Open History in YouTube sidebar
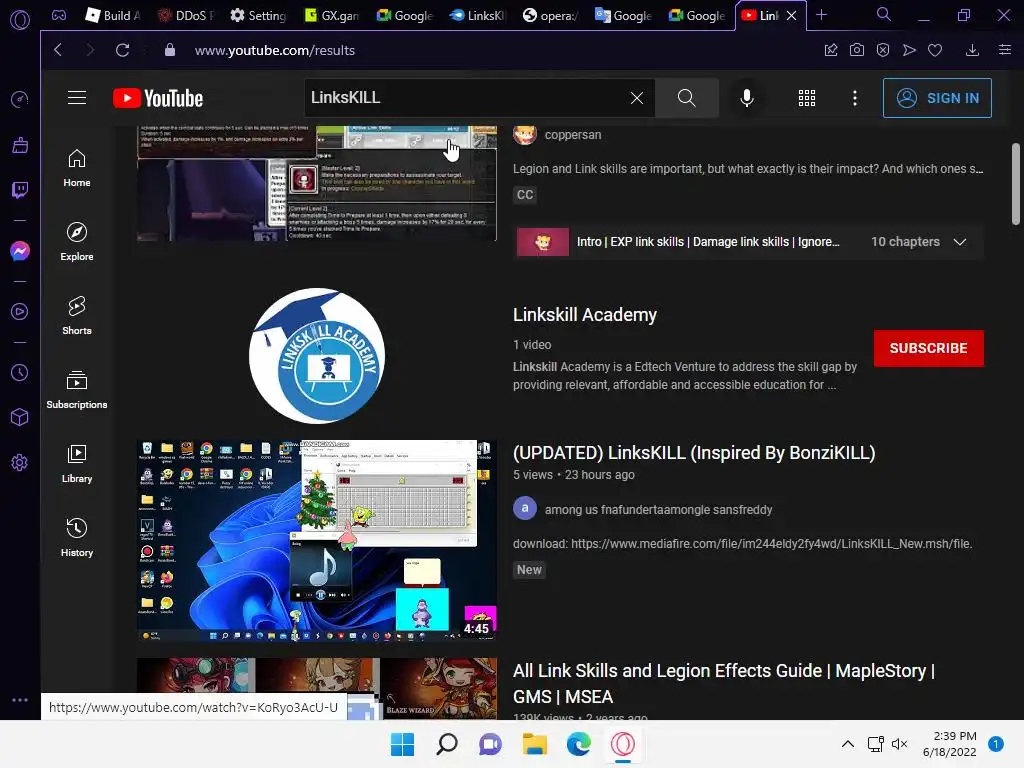 click(x=77, y=538)
